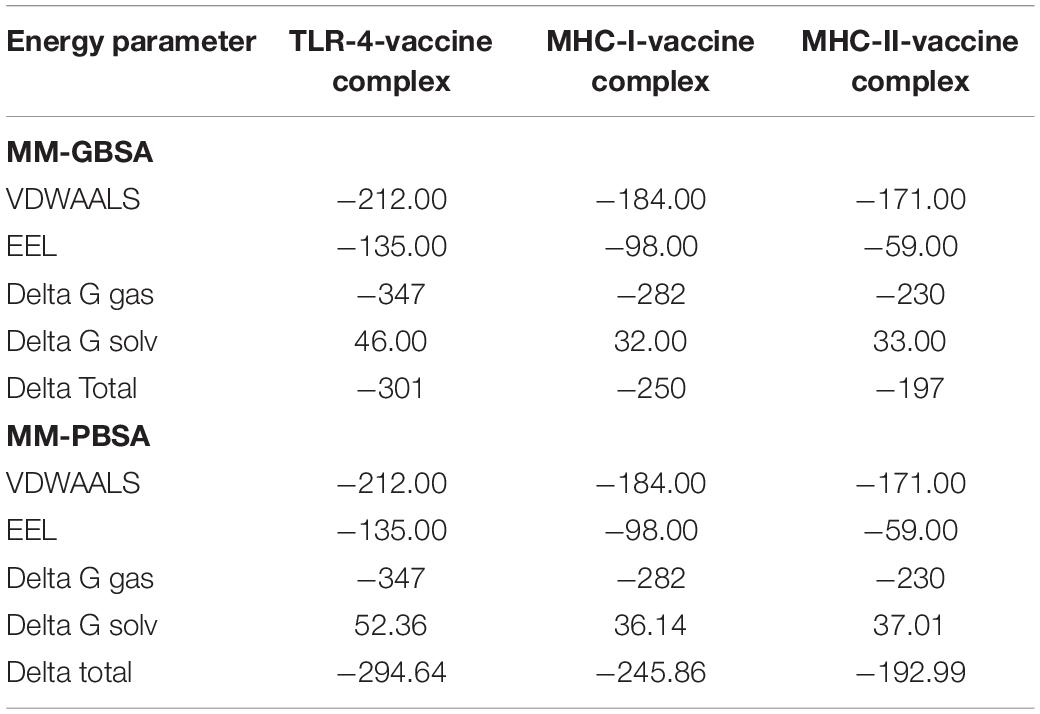This screenshot has height=714, width=1040.
Task: Click the −192.99 value in the last row
Action: (x=911, y=672)
